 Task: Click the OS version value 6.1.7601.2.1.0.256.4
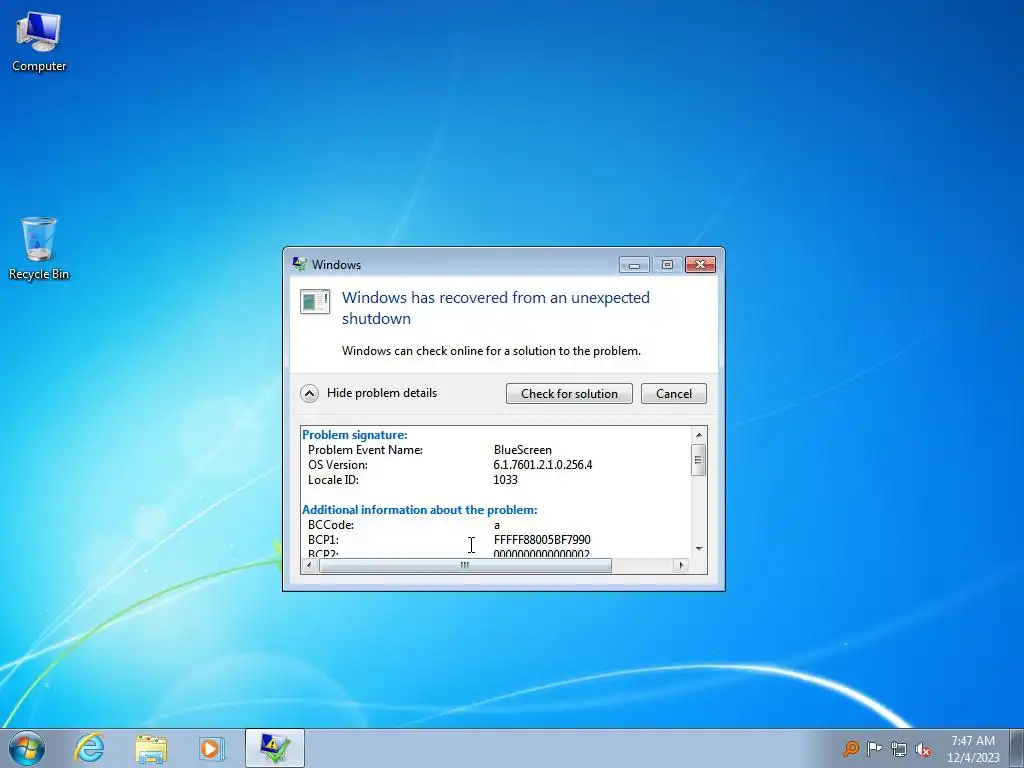click(x=543, y=465)
